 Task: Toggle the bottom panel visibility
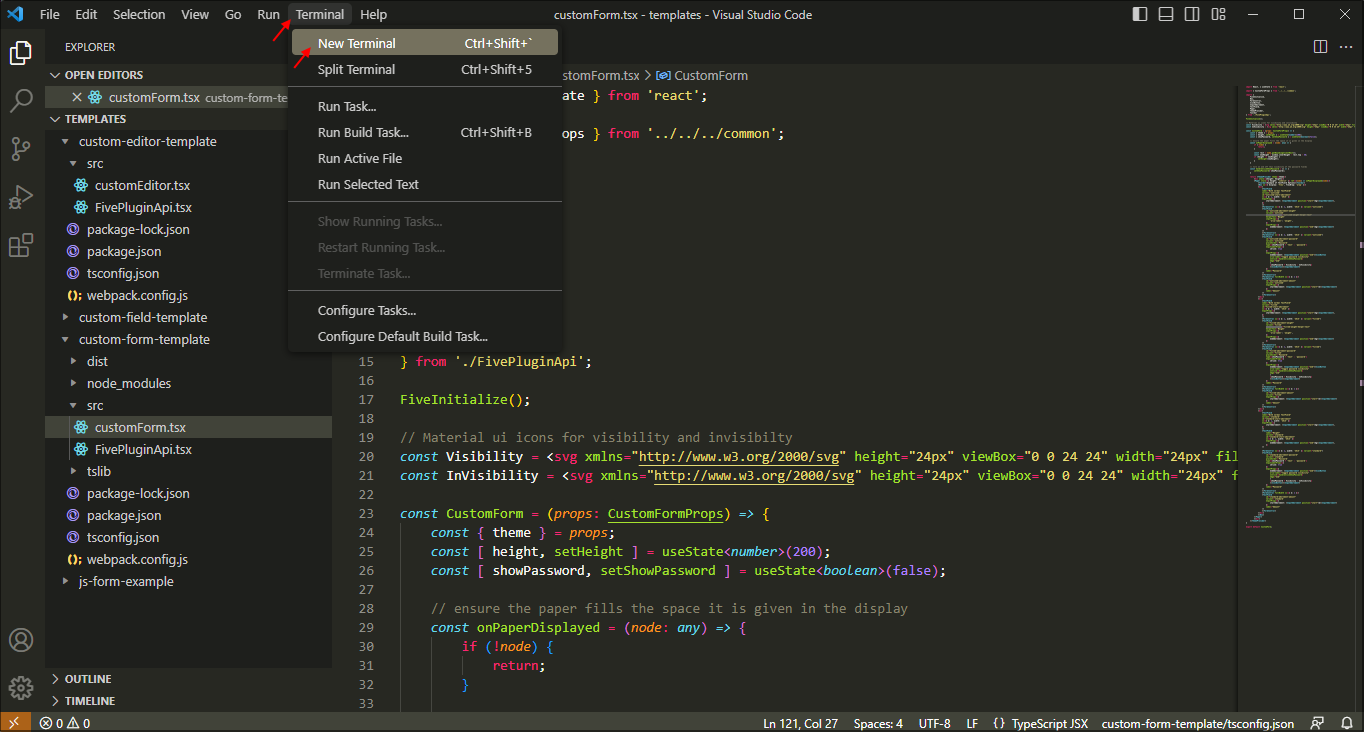1165,13
